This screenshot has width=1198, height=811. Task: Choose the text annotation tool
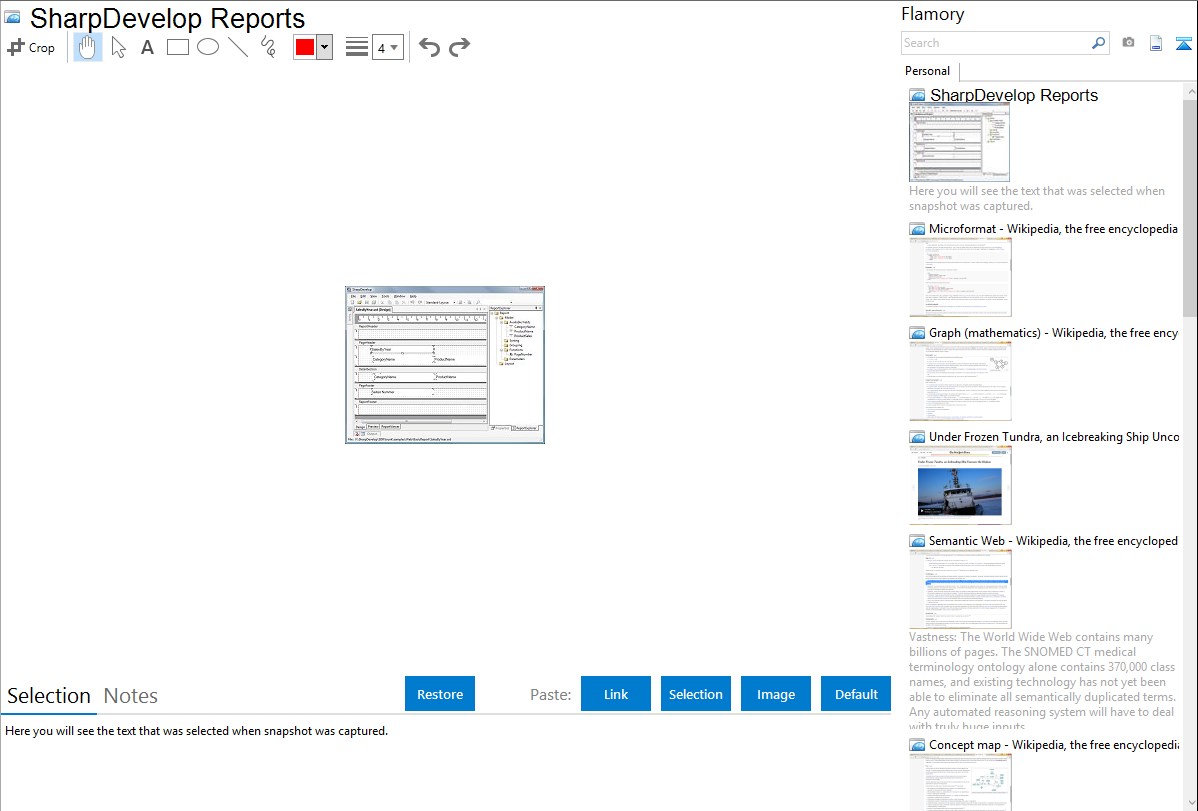coord(147,47)
